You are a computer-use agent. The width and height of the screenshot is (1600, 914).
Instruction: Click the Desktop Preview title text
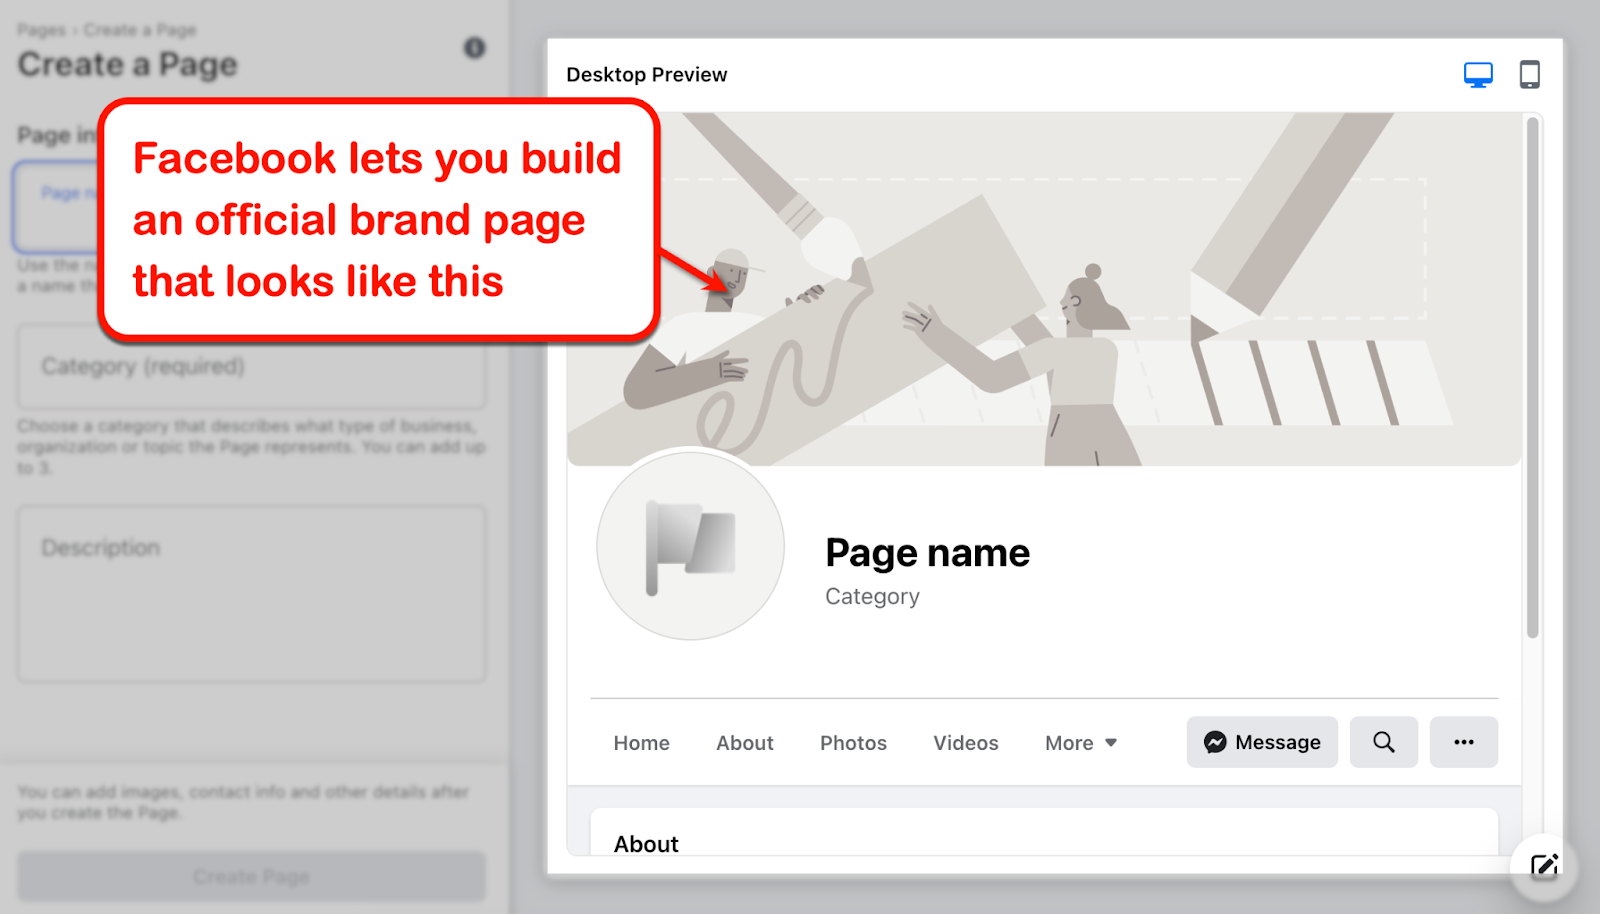coord(647,75)
